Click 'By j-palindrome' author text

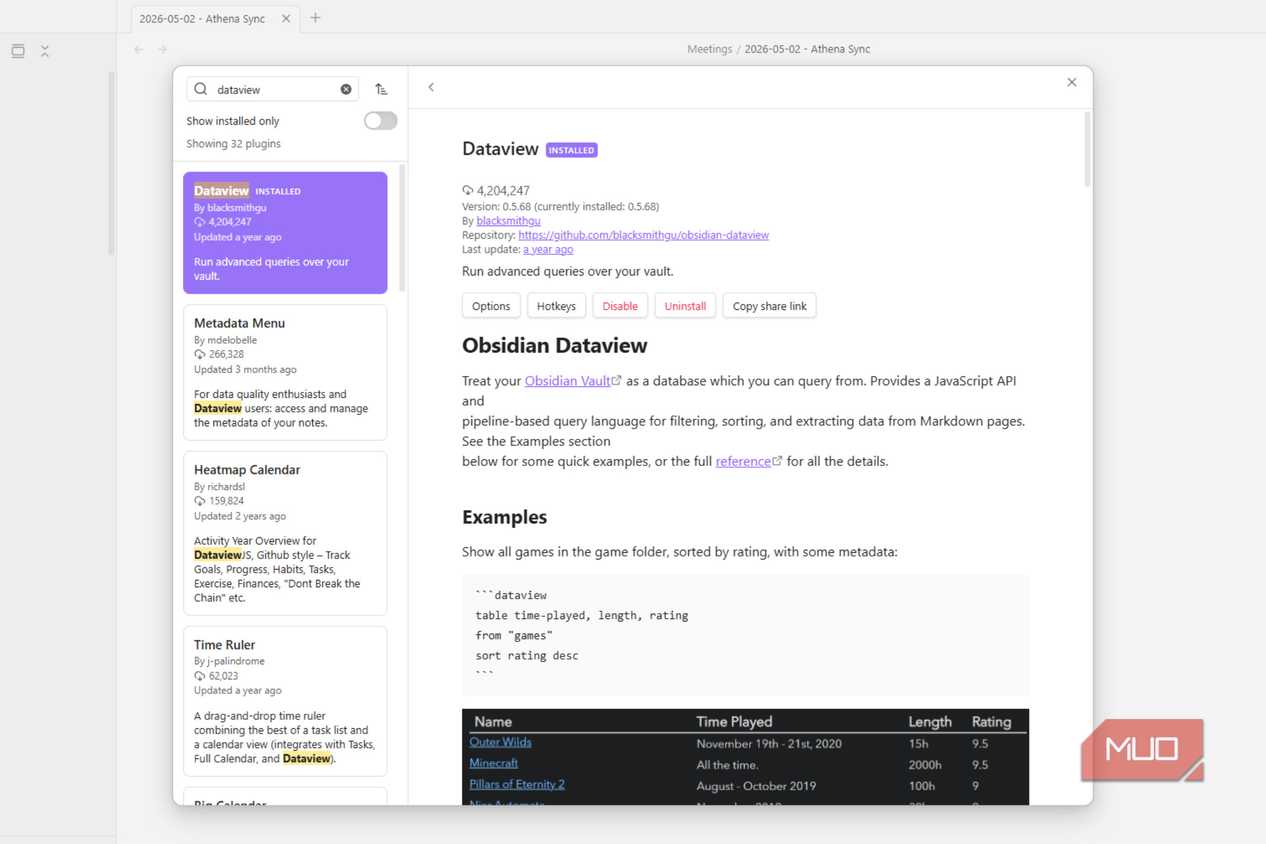point(229,661)
